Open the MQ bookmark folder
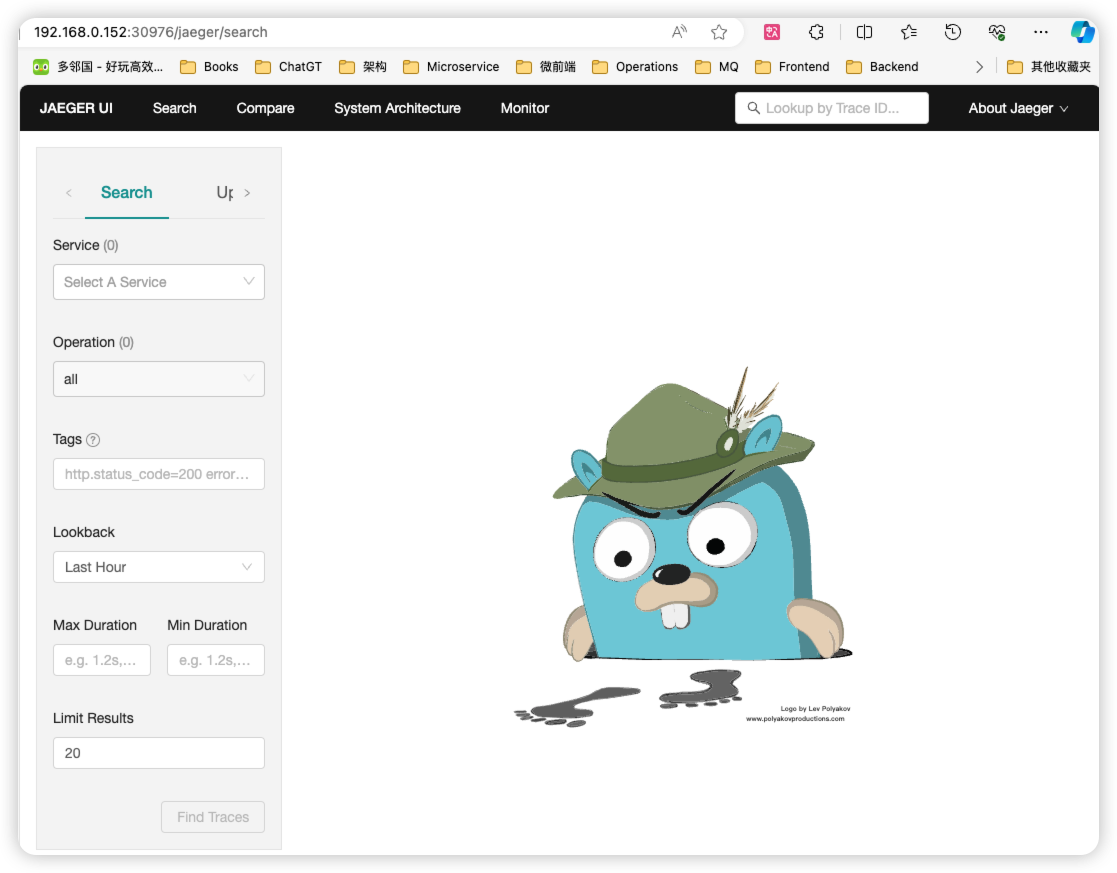The image size is (1117, 873). click(717, 67)
